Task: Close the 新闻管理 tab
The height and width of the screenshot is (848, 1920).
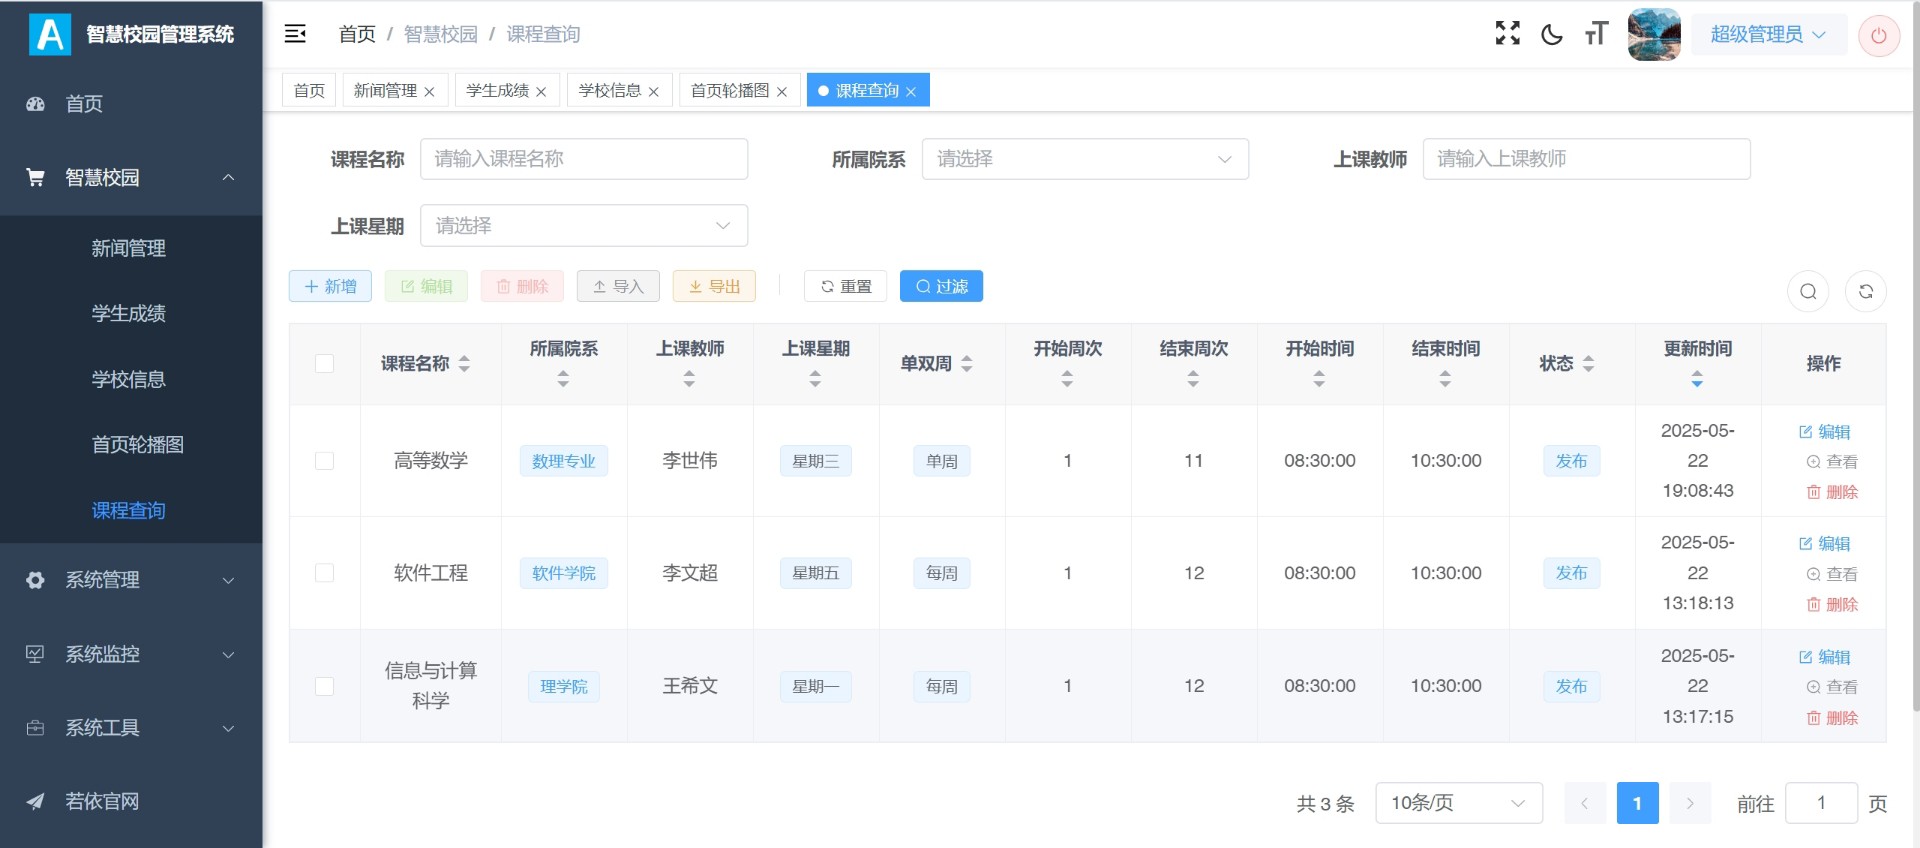Action: pyautogui.click(x=429, y=92)
